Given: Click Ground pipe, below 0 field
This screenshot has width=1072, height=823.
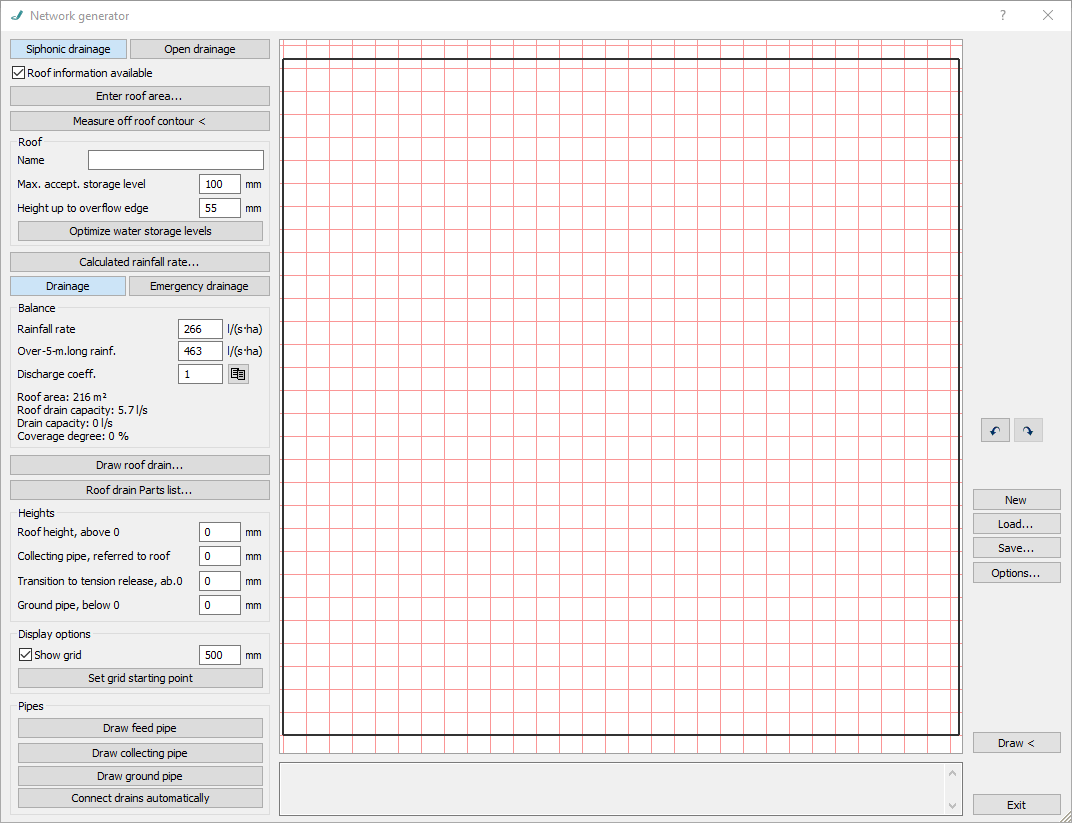Looking at the screenshot, I should point(220,605).
